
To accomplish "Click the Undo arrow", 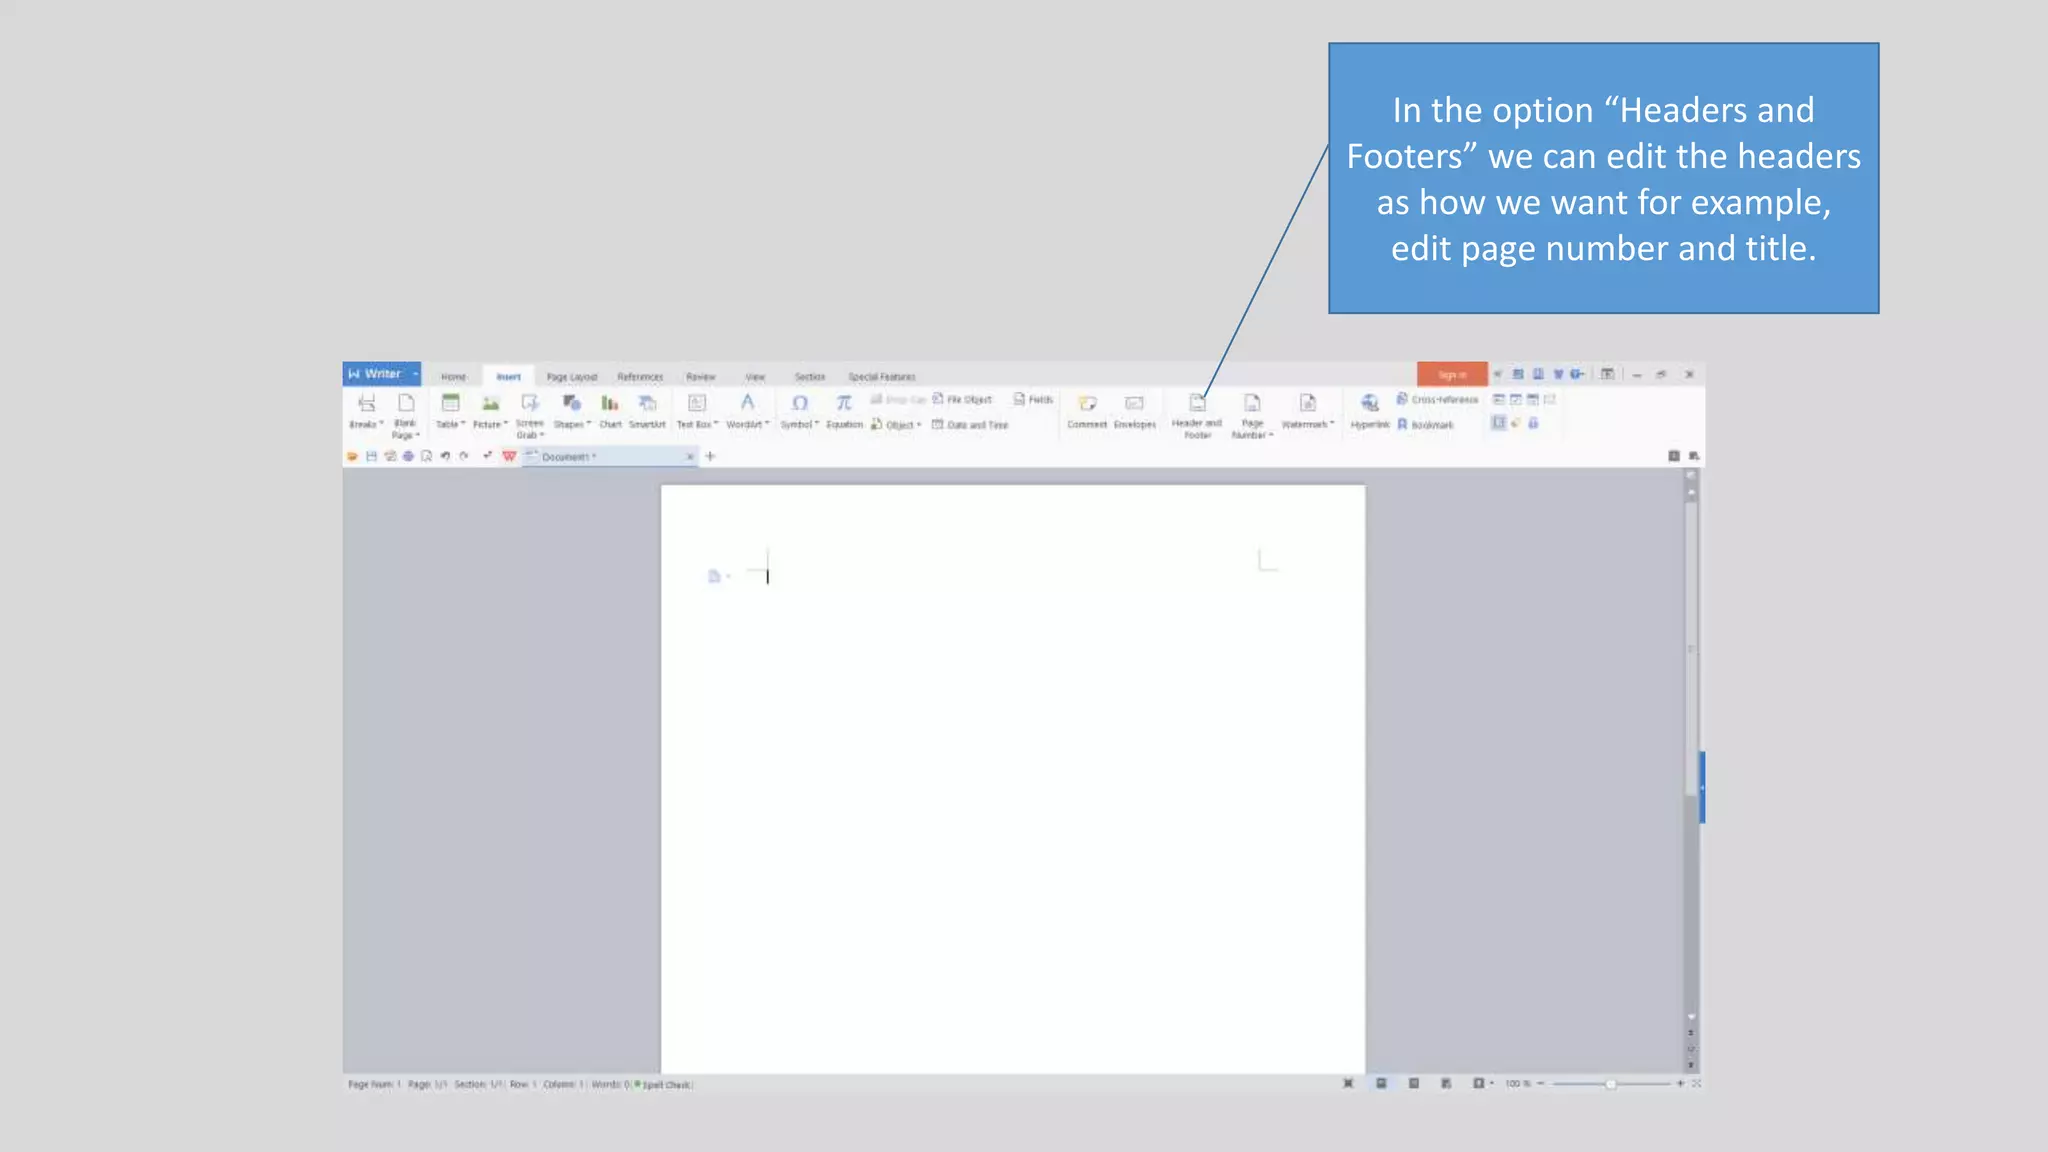I will click(x=445, y=456).
